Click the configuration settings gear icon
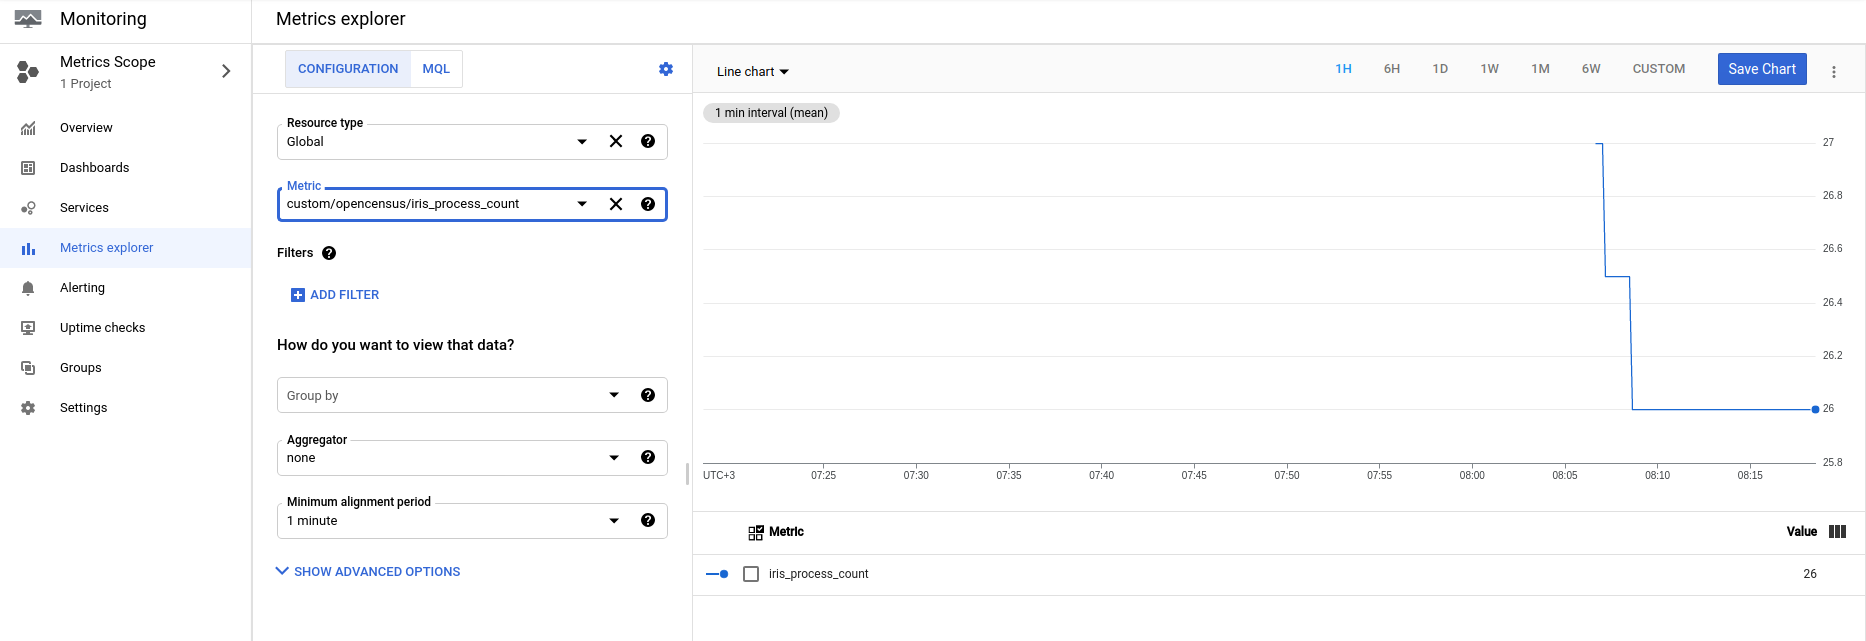Image resolution: width=1866 pixels, height=641 pixels. [x=666, y=69]
